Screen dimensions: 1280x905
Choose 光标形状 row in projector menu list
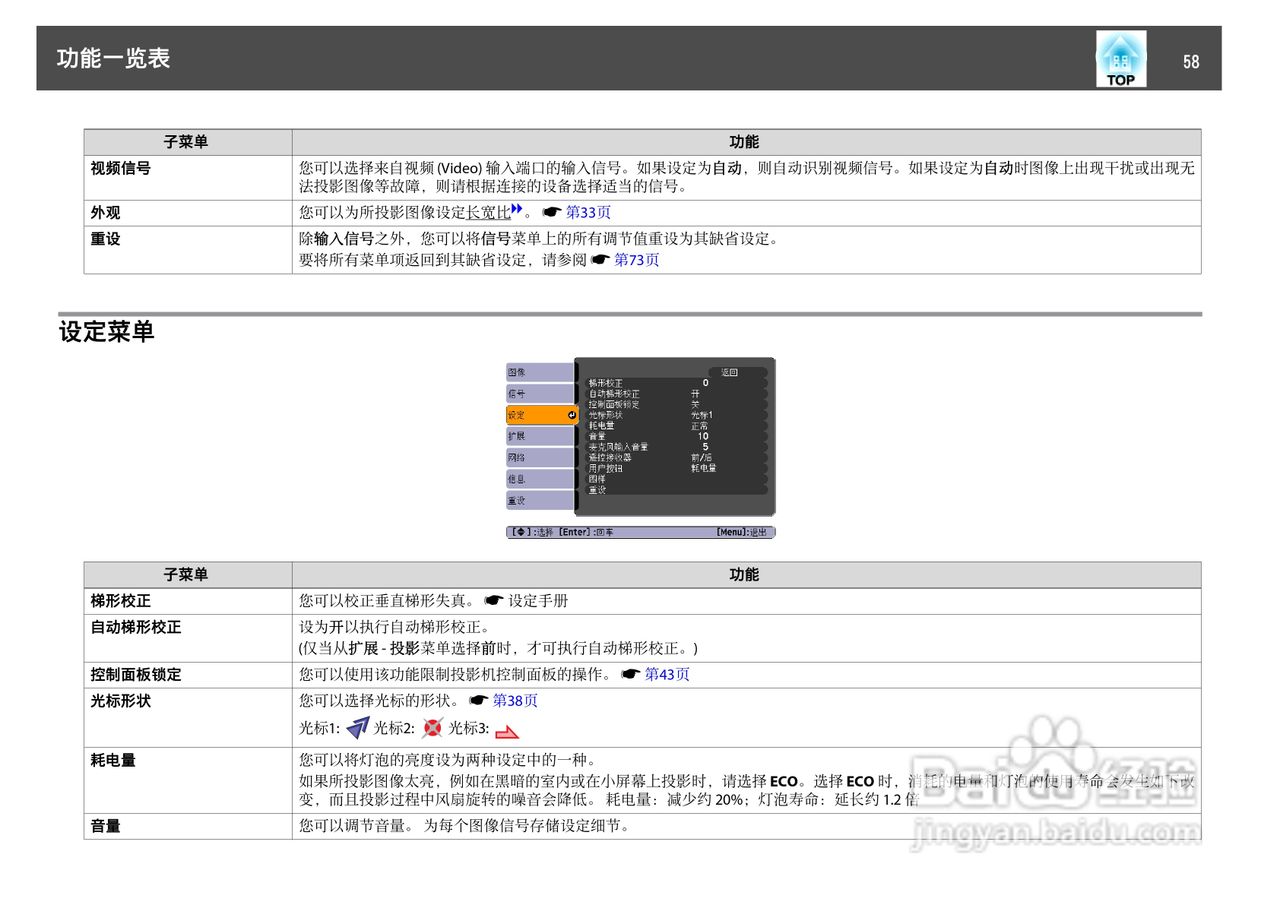pyautogui.click(x=676, y=415)
